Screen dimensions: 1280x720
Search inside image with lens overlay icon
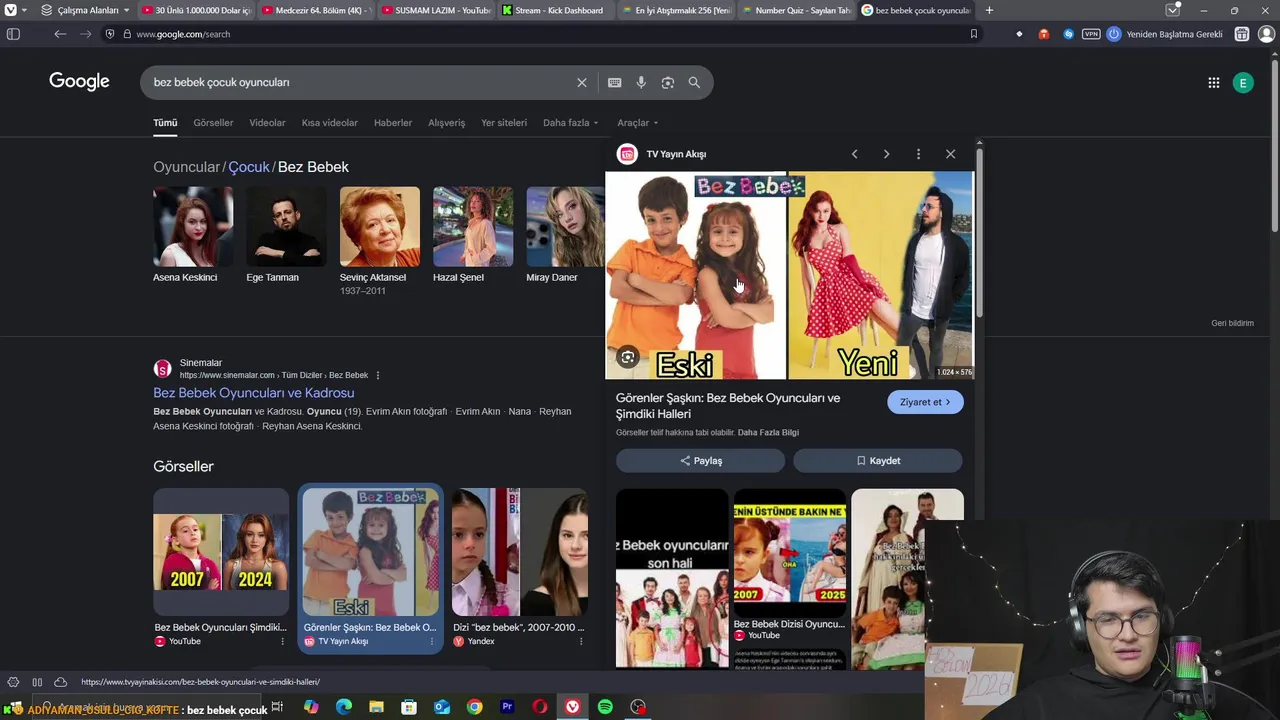(628, 357)
